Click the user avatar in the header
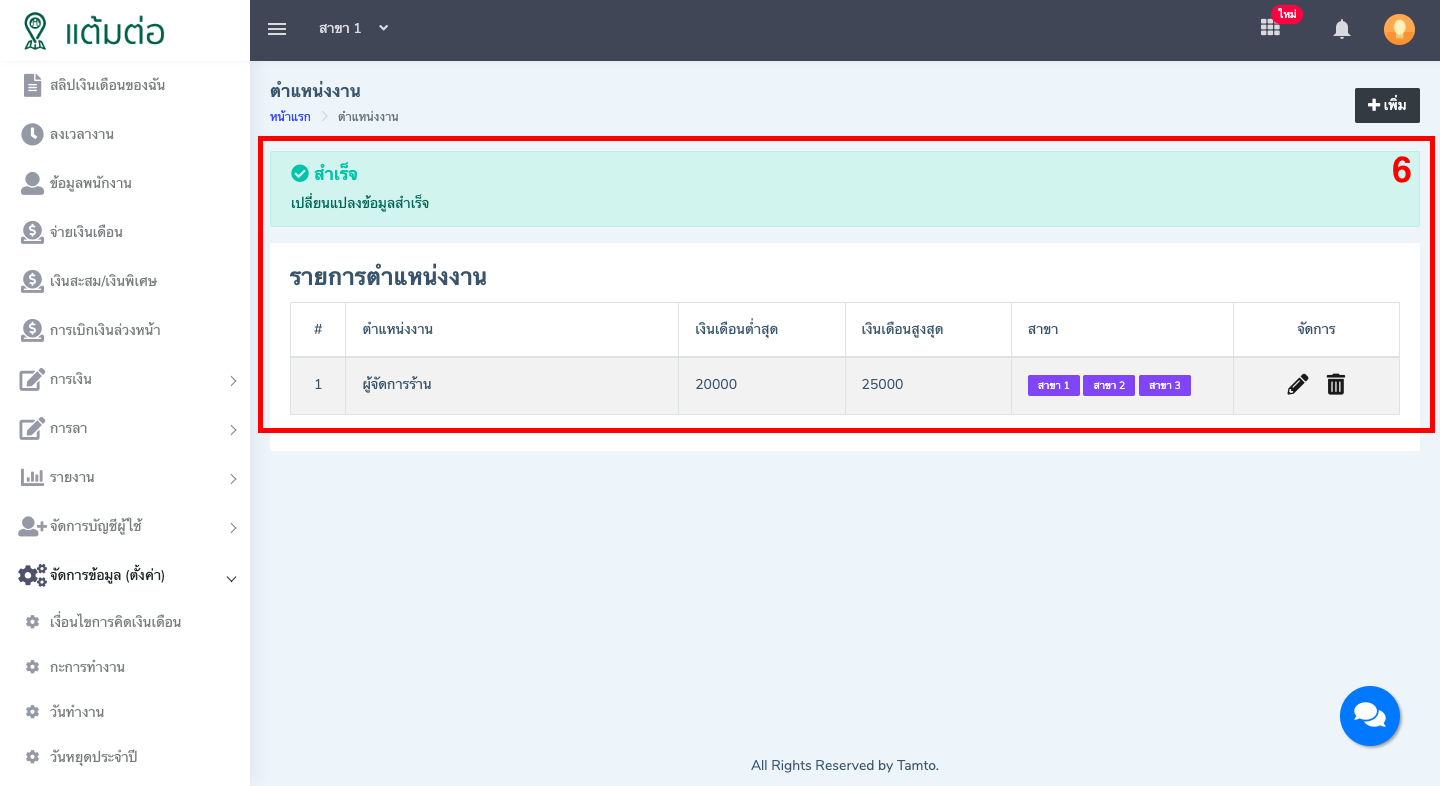Viewport: 1440px width, 786px height. pos(1399,30)
